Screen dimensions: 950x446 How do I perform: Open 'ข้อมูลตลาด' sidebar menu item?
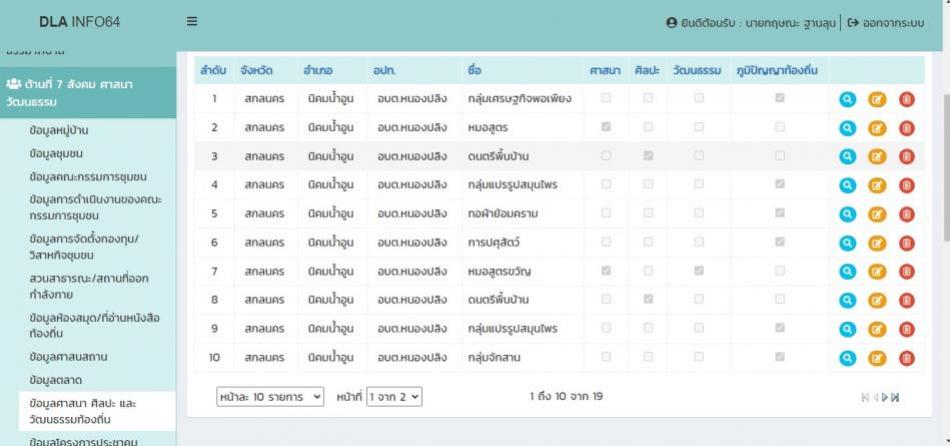[x=60, y=380]
